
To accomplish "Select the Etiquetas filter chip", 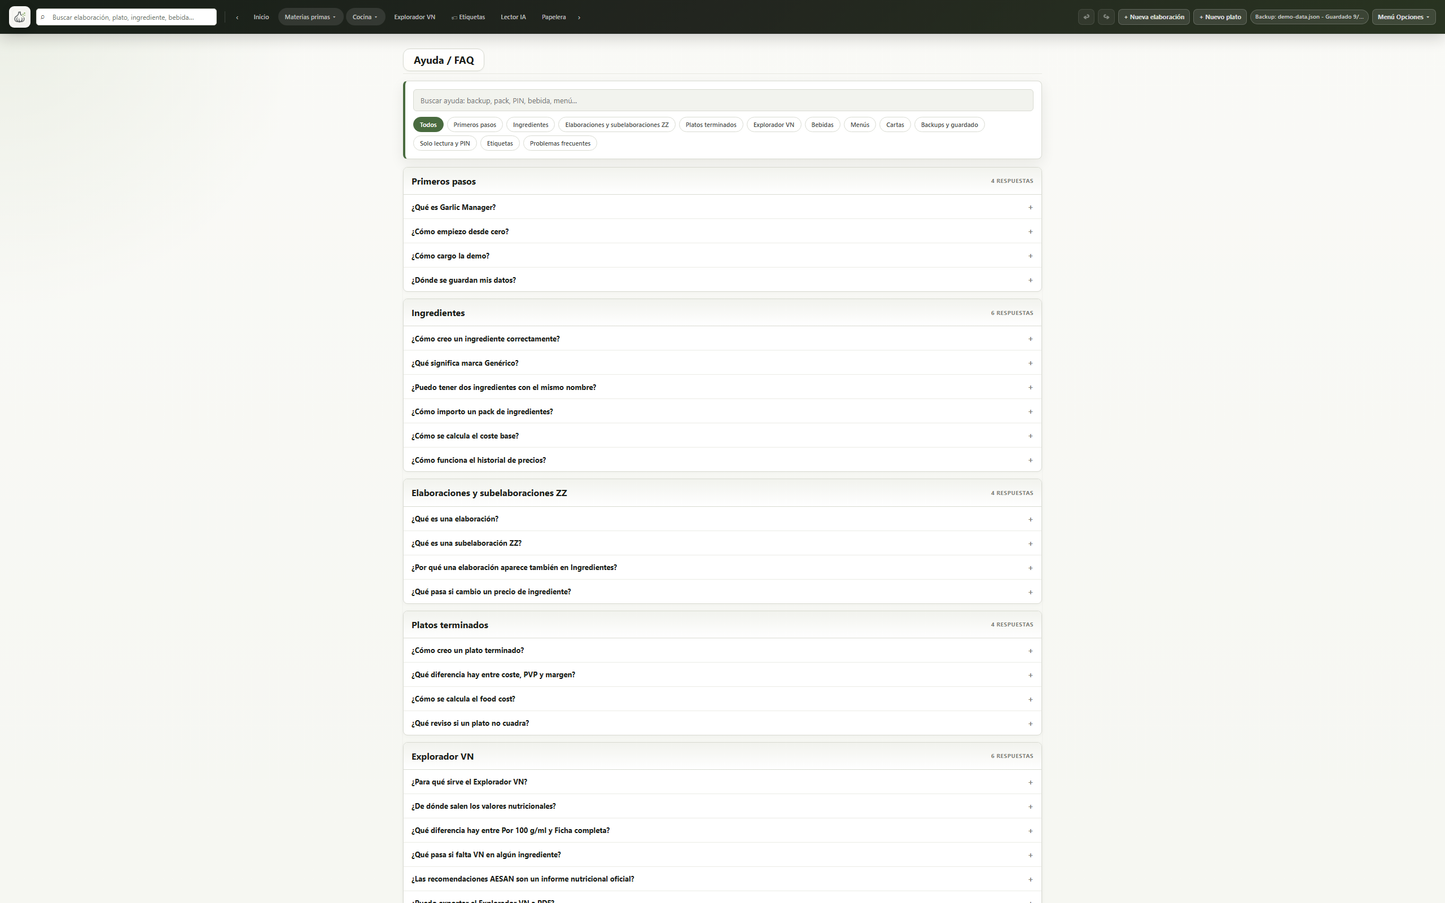I will 500,143.
